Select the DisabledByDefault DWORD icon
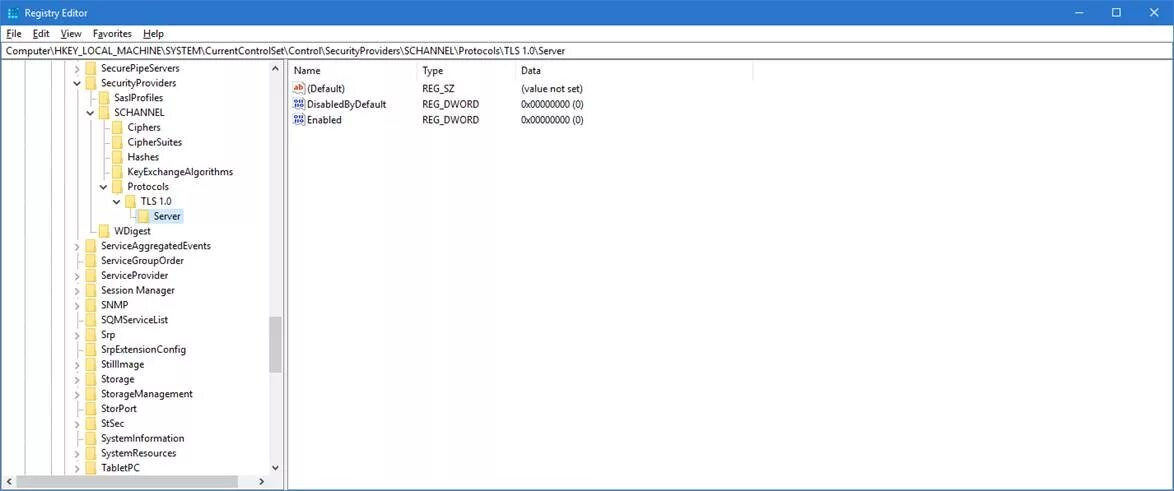Screen dimensions: 1174x491 pos(299,104)
